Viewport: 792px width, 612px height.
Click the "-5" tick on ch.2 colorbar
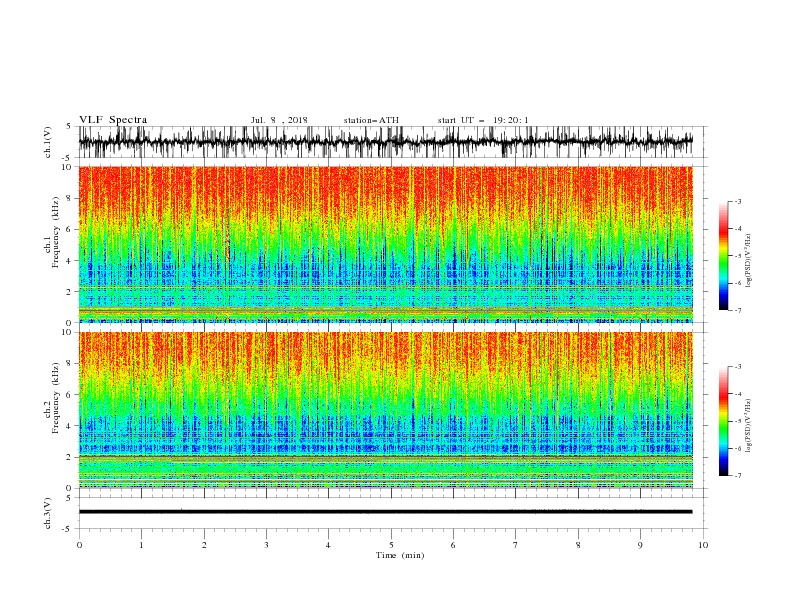(738, 421)
